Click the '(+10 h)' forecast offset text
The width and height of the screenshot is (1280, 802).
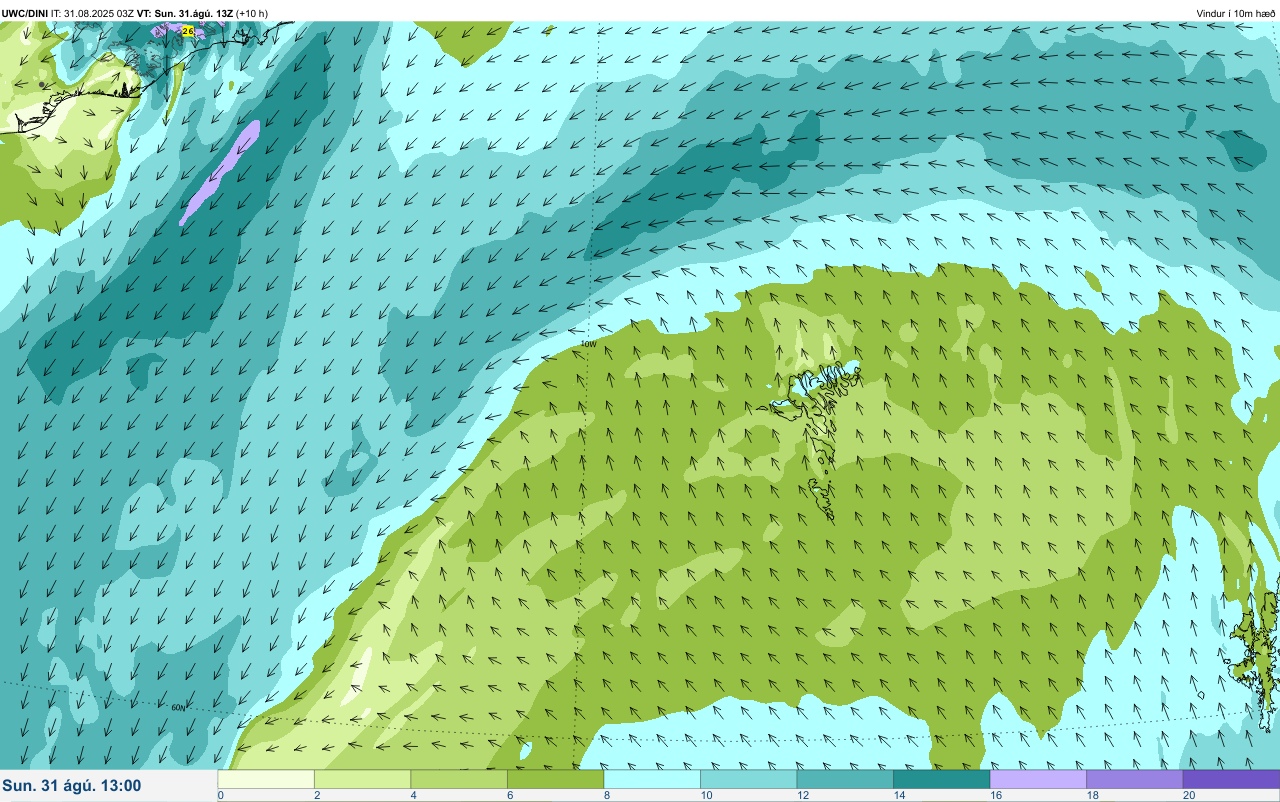pos(252,13)
